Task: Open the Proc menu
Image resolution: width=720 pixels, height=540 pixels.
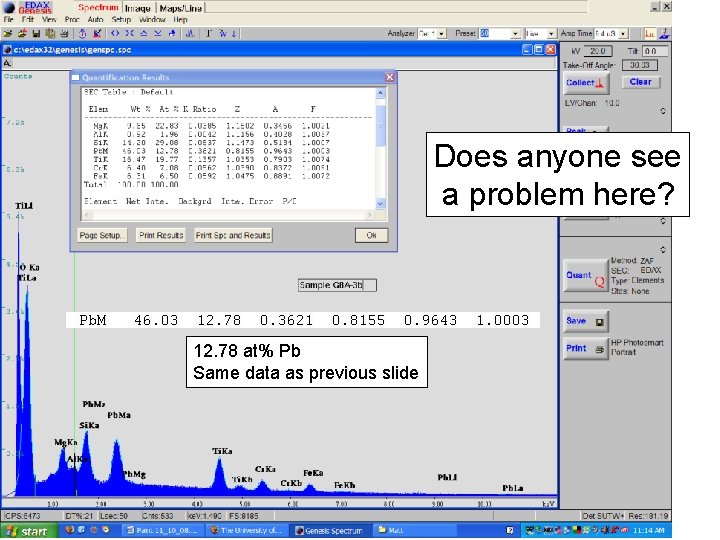Action: tap(72, 19)
